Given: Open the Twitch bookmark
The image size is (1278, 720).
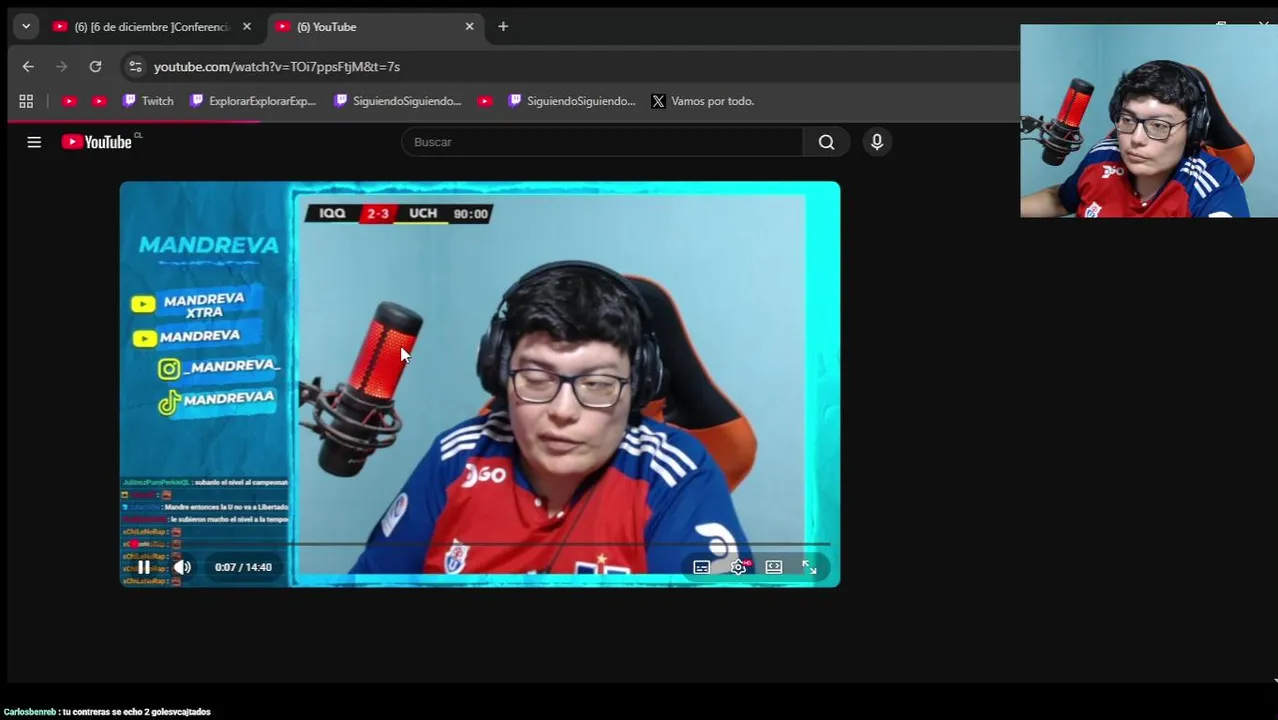Looking at the screenshot, I should (x=148, y=101).
